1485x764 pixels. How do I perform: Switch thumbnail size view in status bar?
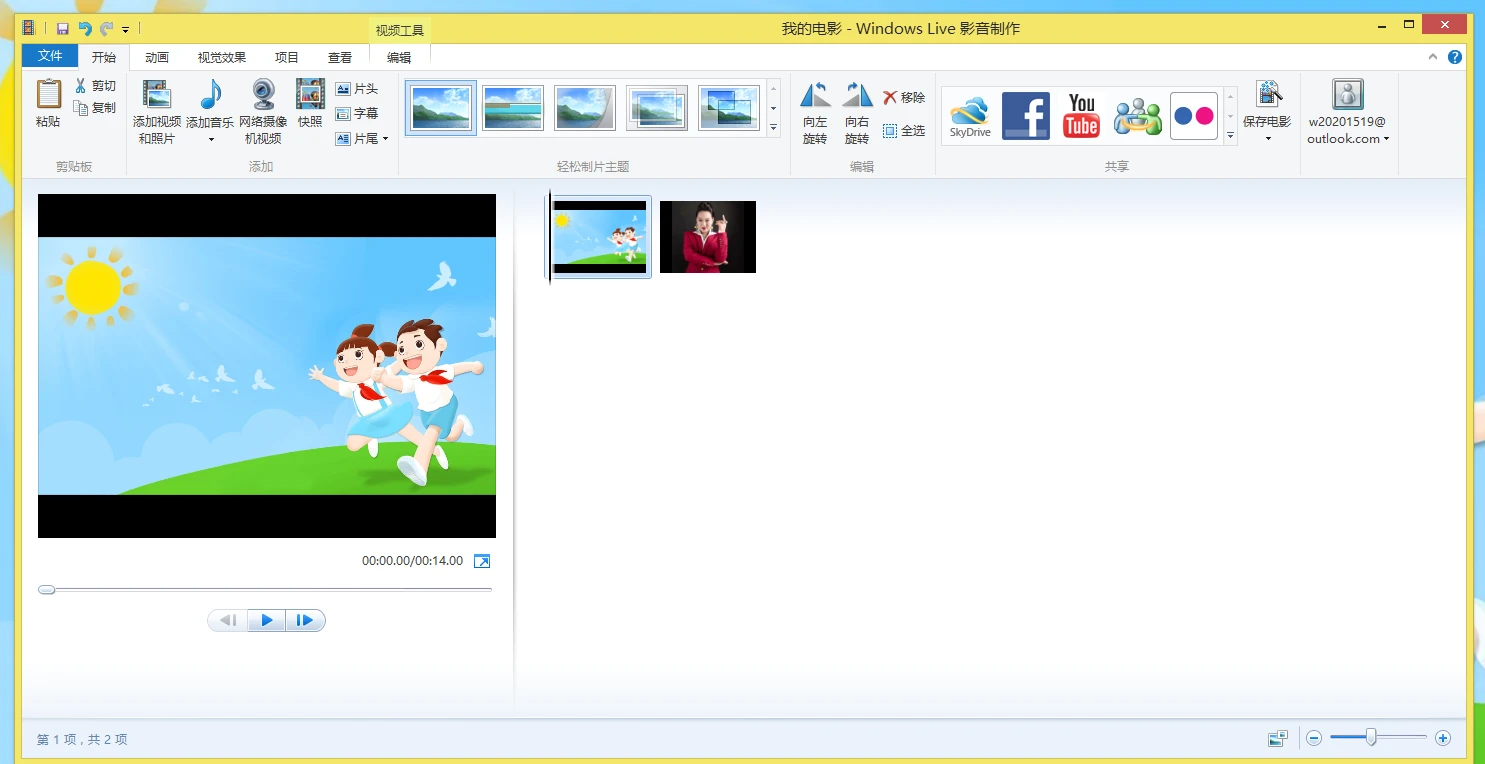pos(1277,739)
